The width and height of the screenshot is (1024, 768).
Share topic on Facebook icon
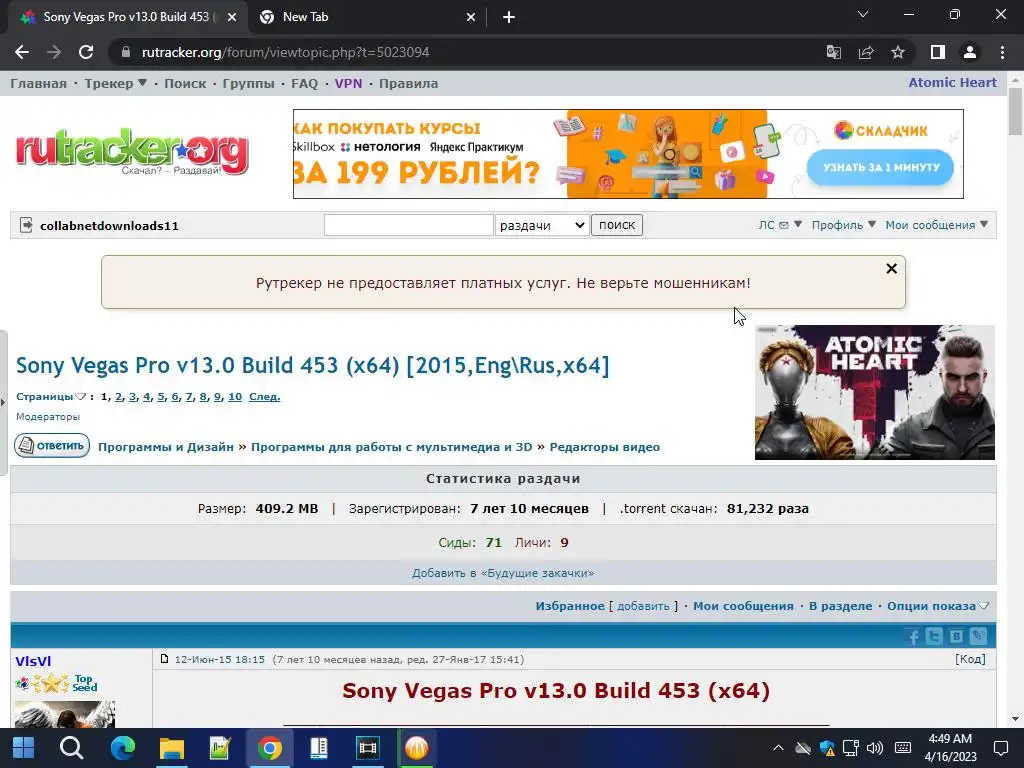click(913, 636)
